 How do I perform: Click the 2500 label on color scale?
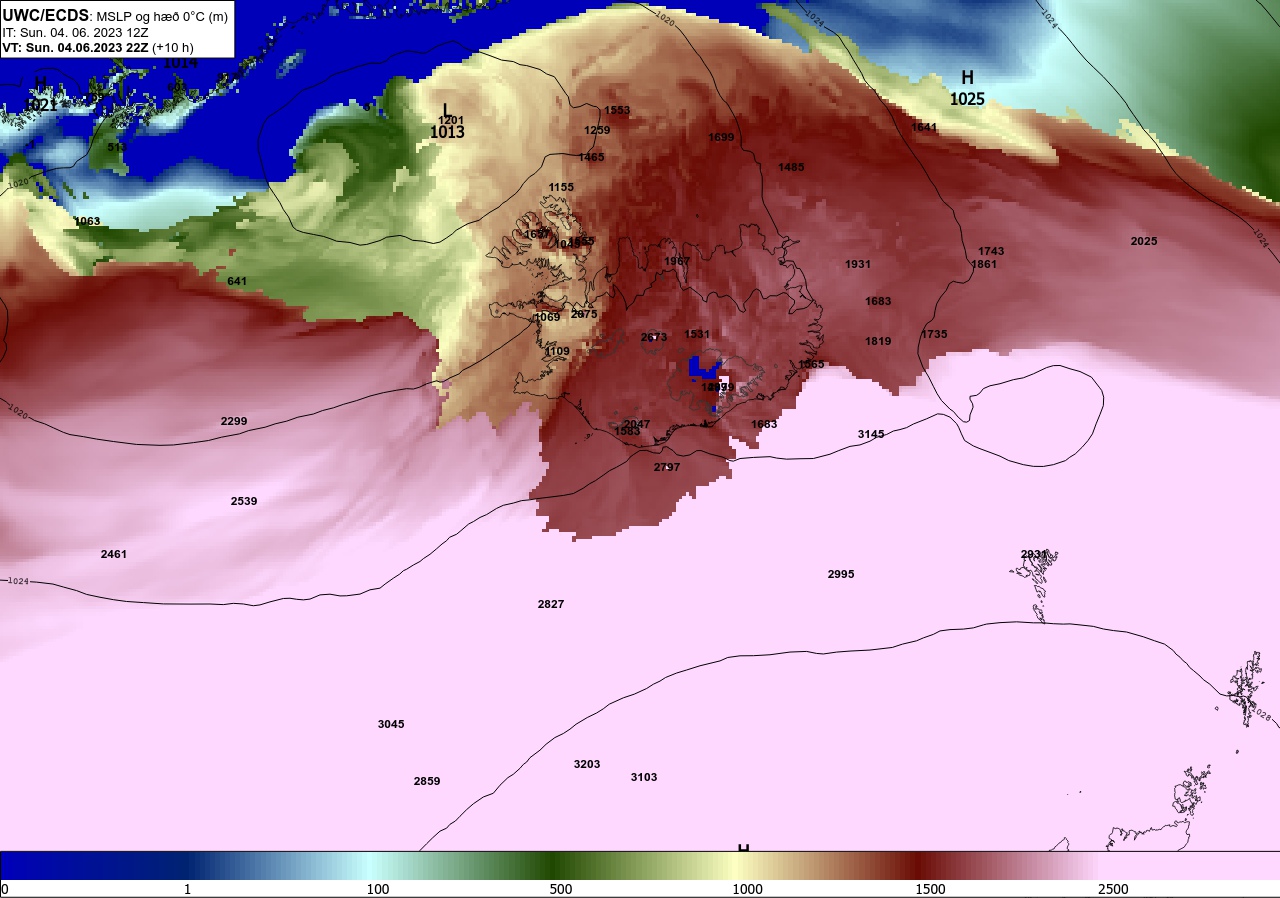click(x=1113, y=890)
